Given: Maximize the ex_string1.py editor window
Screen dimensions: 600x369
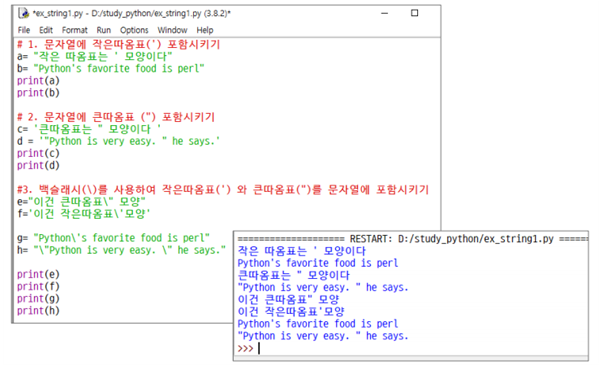Looking at the screenshot, I should 414,13.
